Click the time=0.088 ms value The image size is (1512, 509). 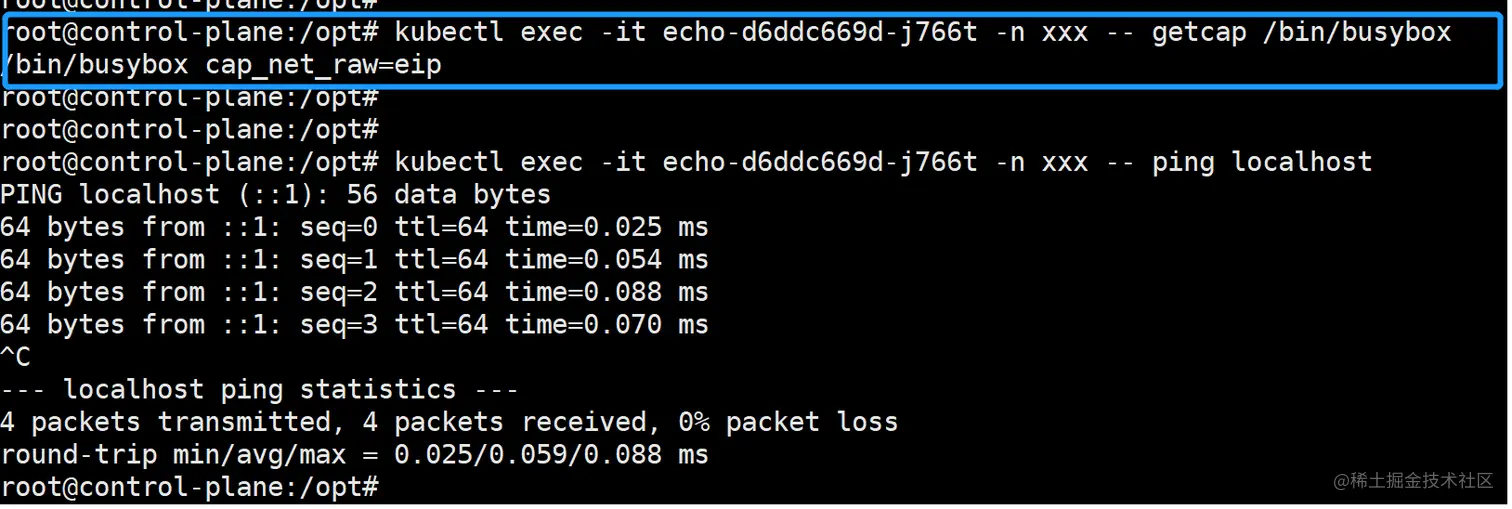(606, 292)
